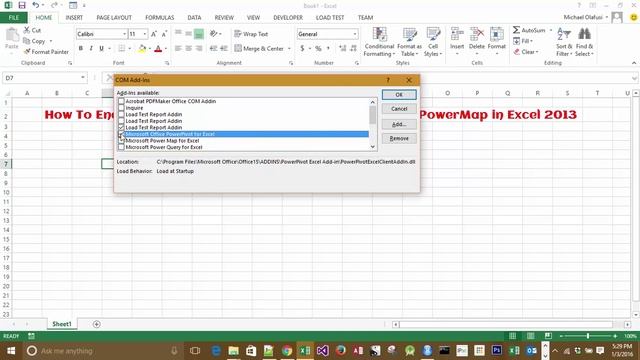Toggle Microsoft Power Query for Excel checkbox

click(121, 147)
